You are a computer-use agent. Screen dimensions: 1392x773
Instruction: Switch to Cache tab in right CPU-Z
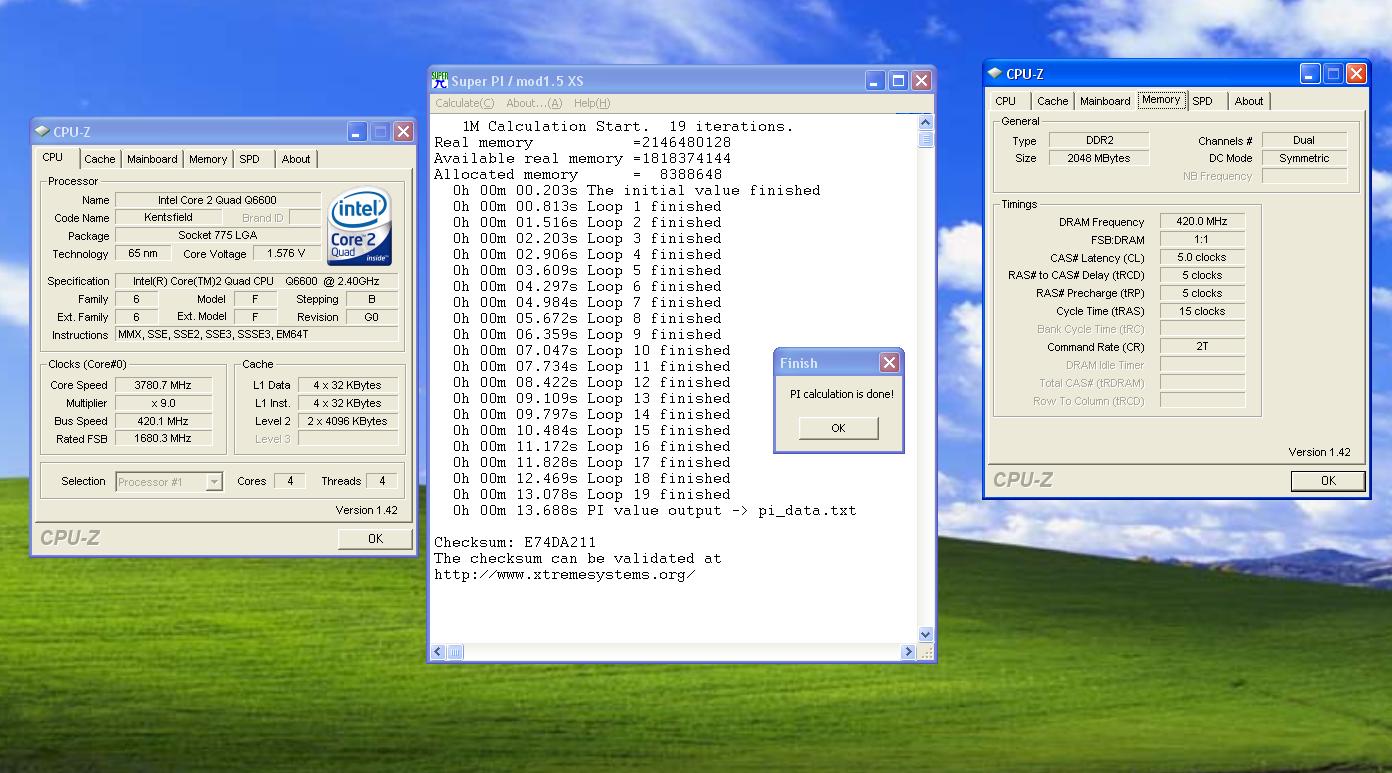[1052, 101]
